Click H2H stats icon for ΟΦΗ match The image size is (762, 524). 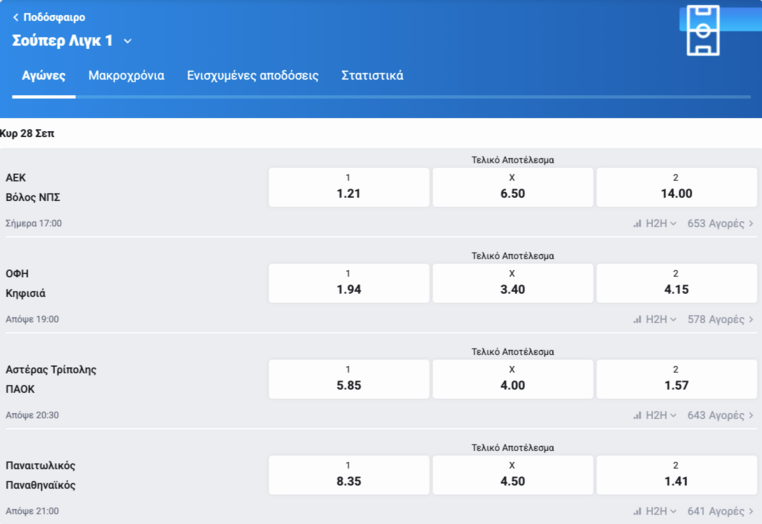[x=637, y=319]
